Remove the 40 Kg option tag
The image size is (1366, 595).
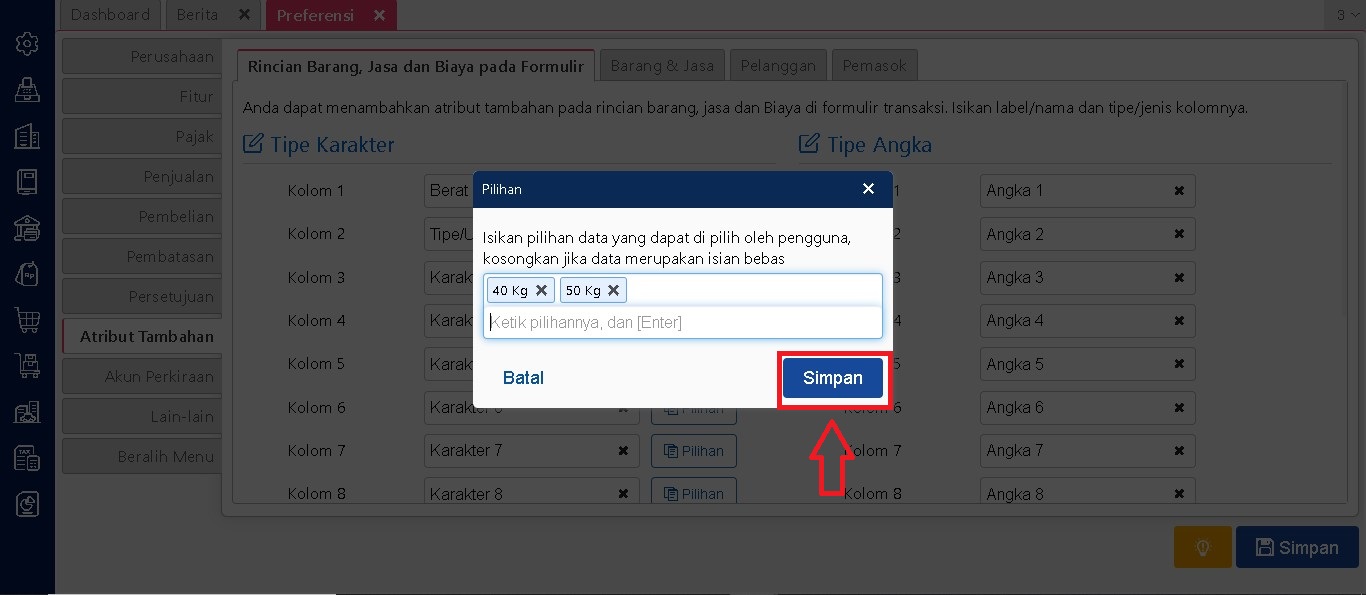pyautogui.click(x=541, y=290)
